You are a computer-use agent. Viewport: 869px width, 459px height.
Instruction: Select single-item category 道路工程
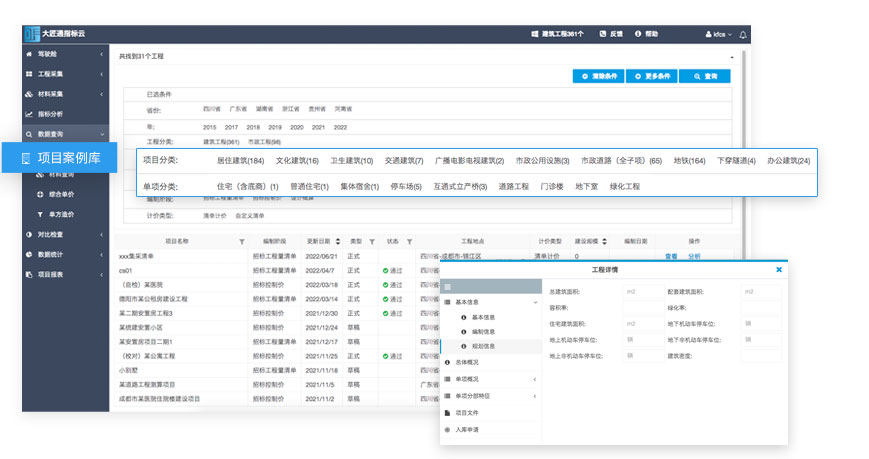514,187
